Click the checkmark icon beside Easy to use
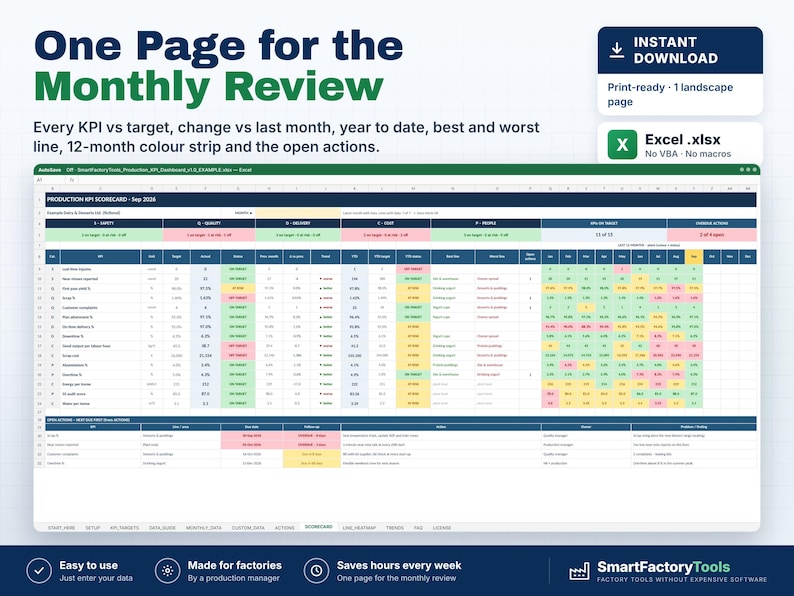Image resolution: width=794 pixels, height=596 pixels. click(x=39, y=571)
